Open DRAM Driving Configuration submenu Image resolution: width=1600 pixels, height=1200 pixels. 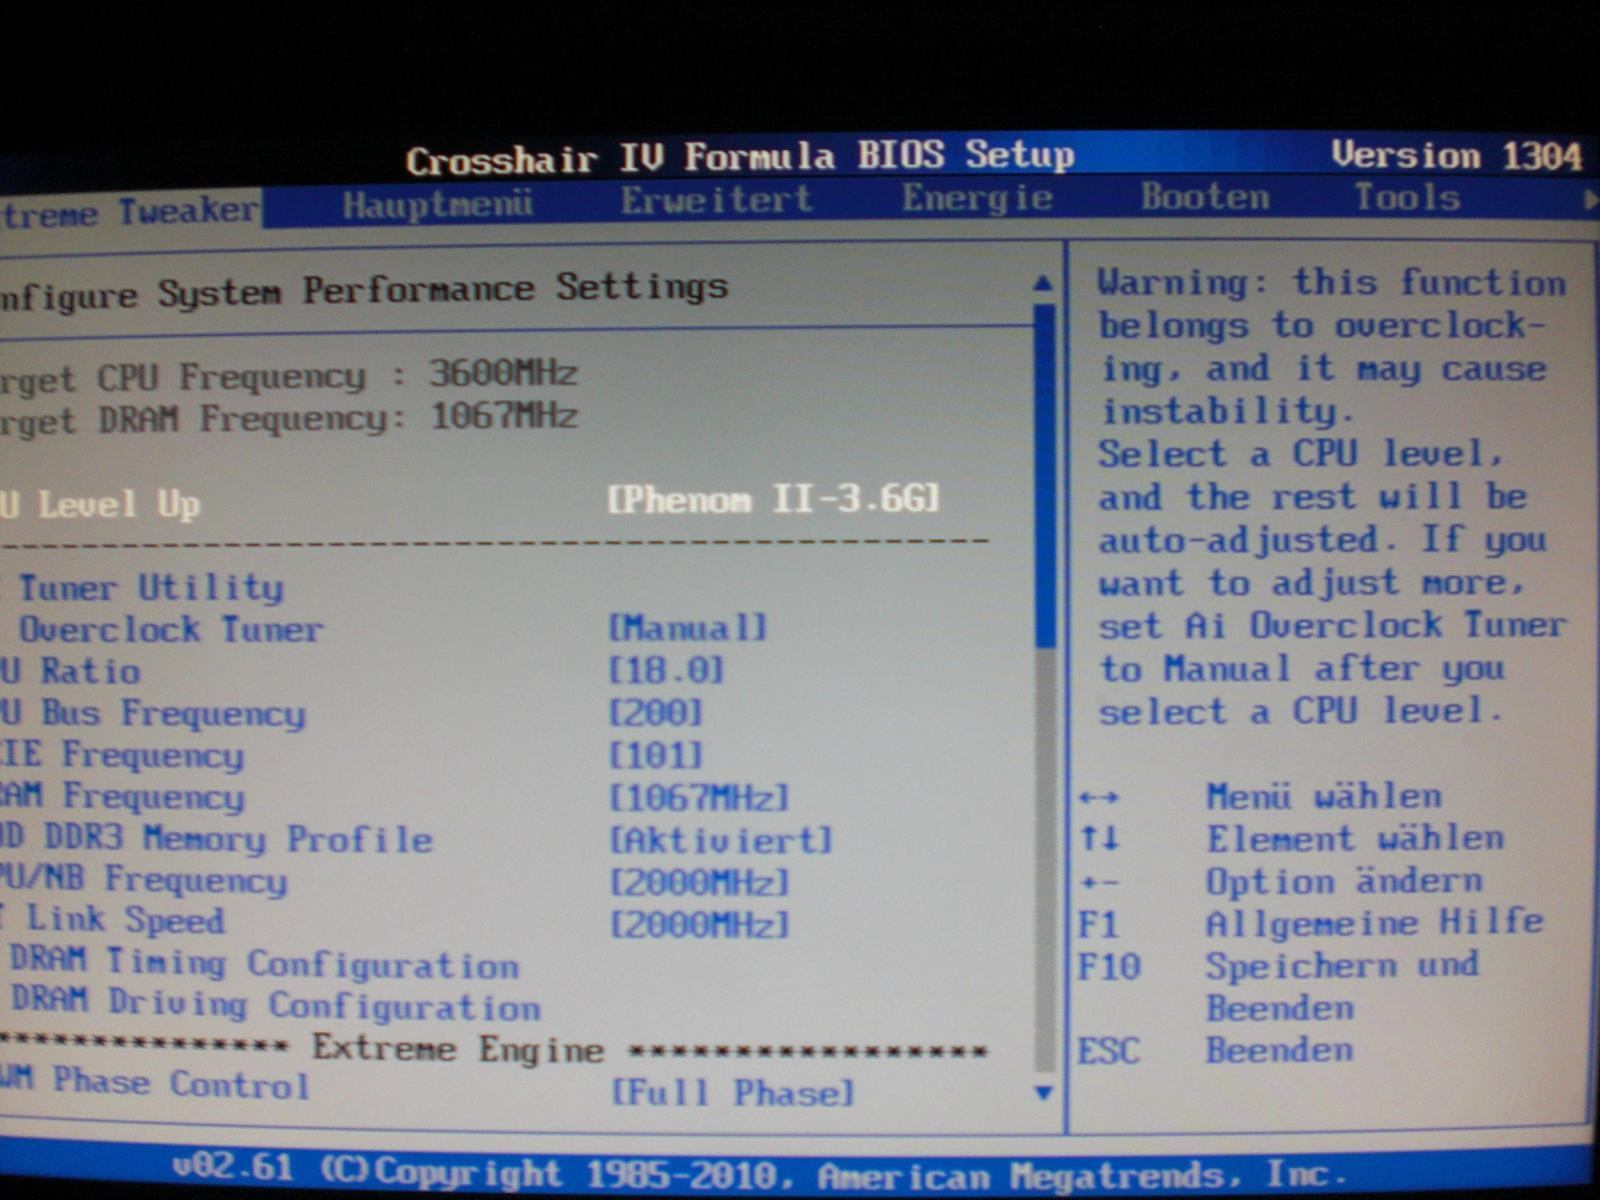(x=276, y=1004)
